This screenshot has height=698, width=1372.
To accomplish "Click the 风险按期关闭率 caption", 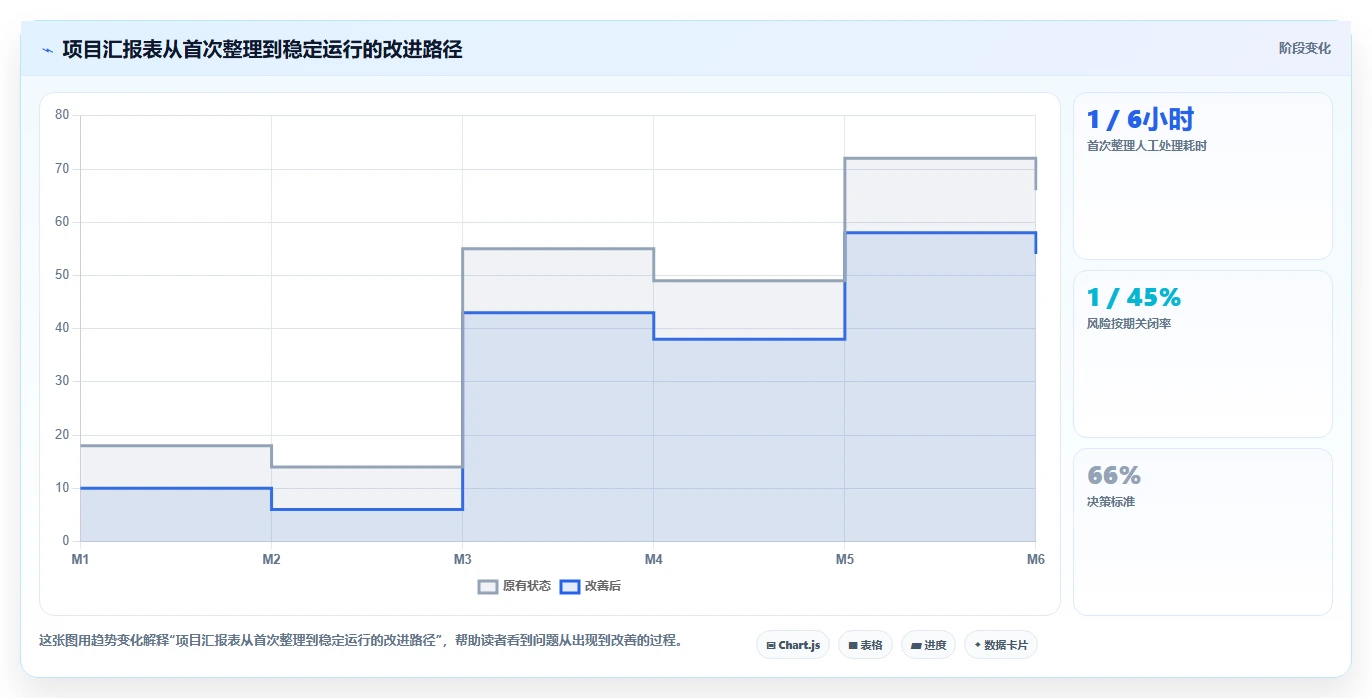I will [1129, 324].
